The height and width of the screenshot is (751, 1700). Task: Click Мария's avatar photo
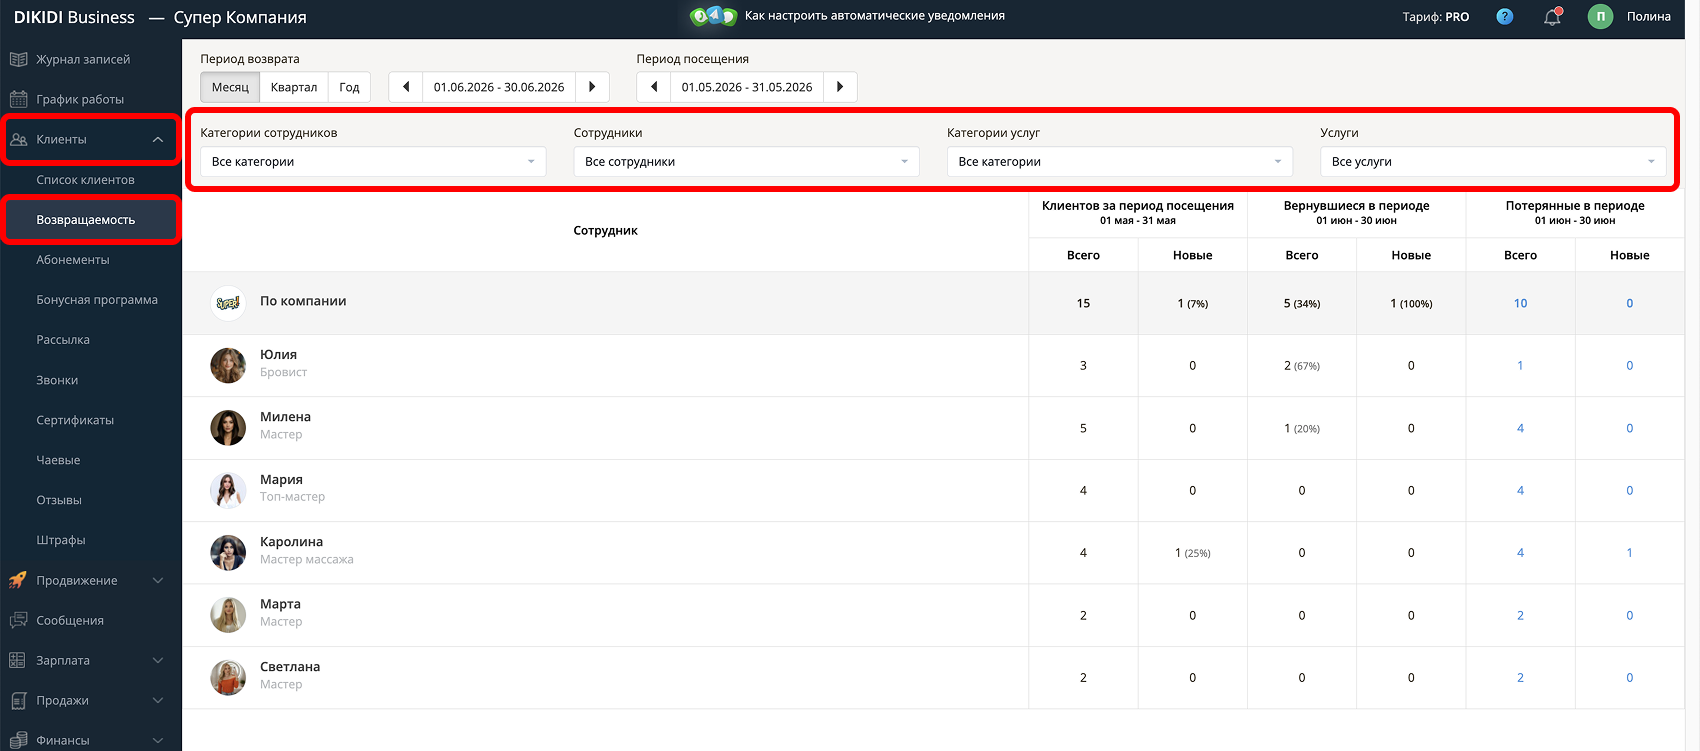(228, 490)
